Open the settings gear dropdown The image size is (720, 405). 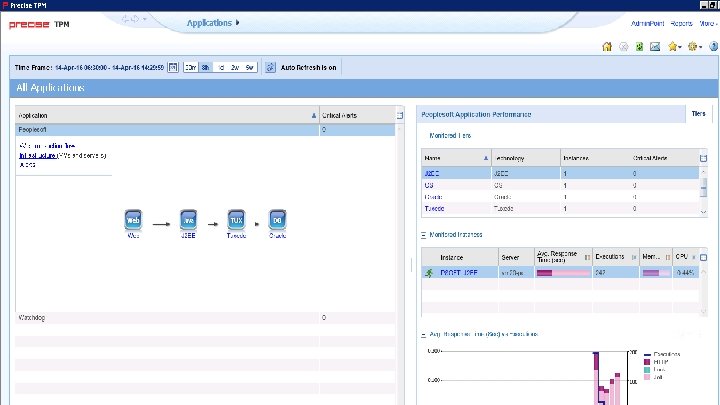(x=695, y=46)
